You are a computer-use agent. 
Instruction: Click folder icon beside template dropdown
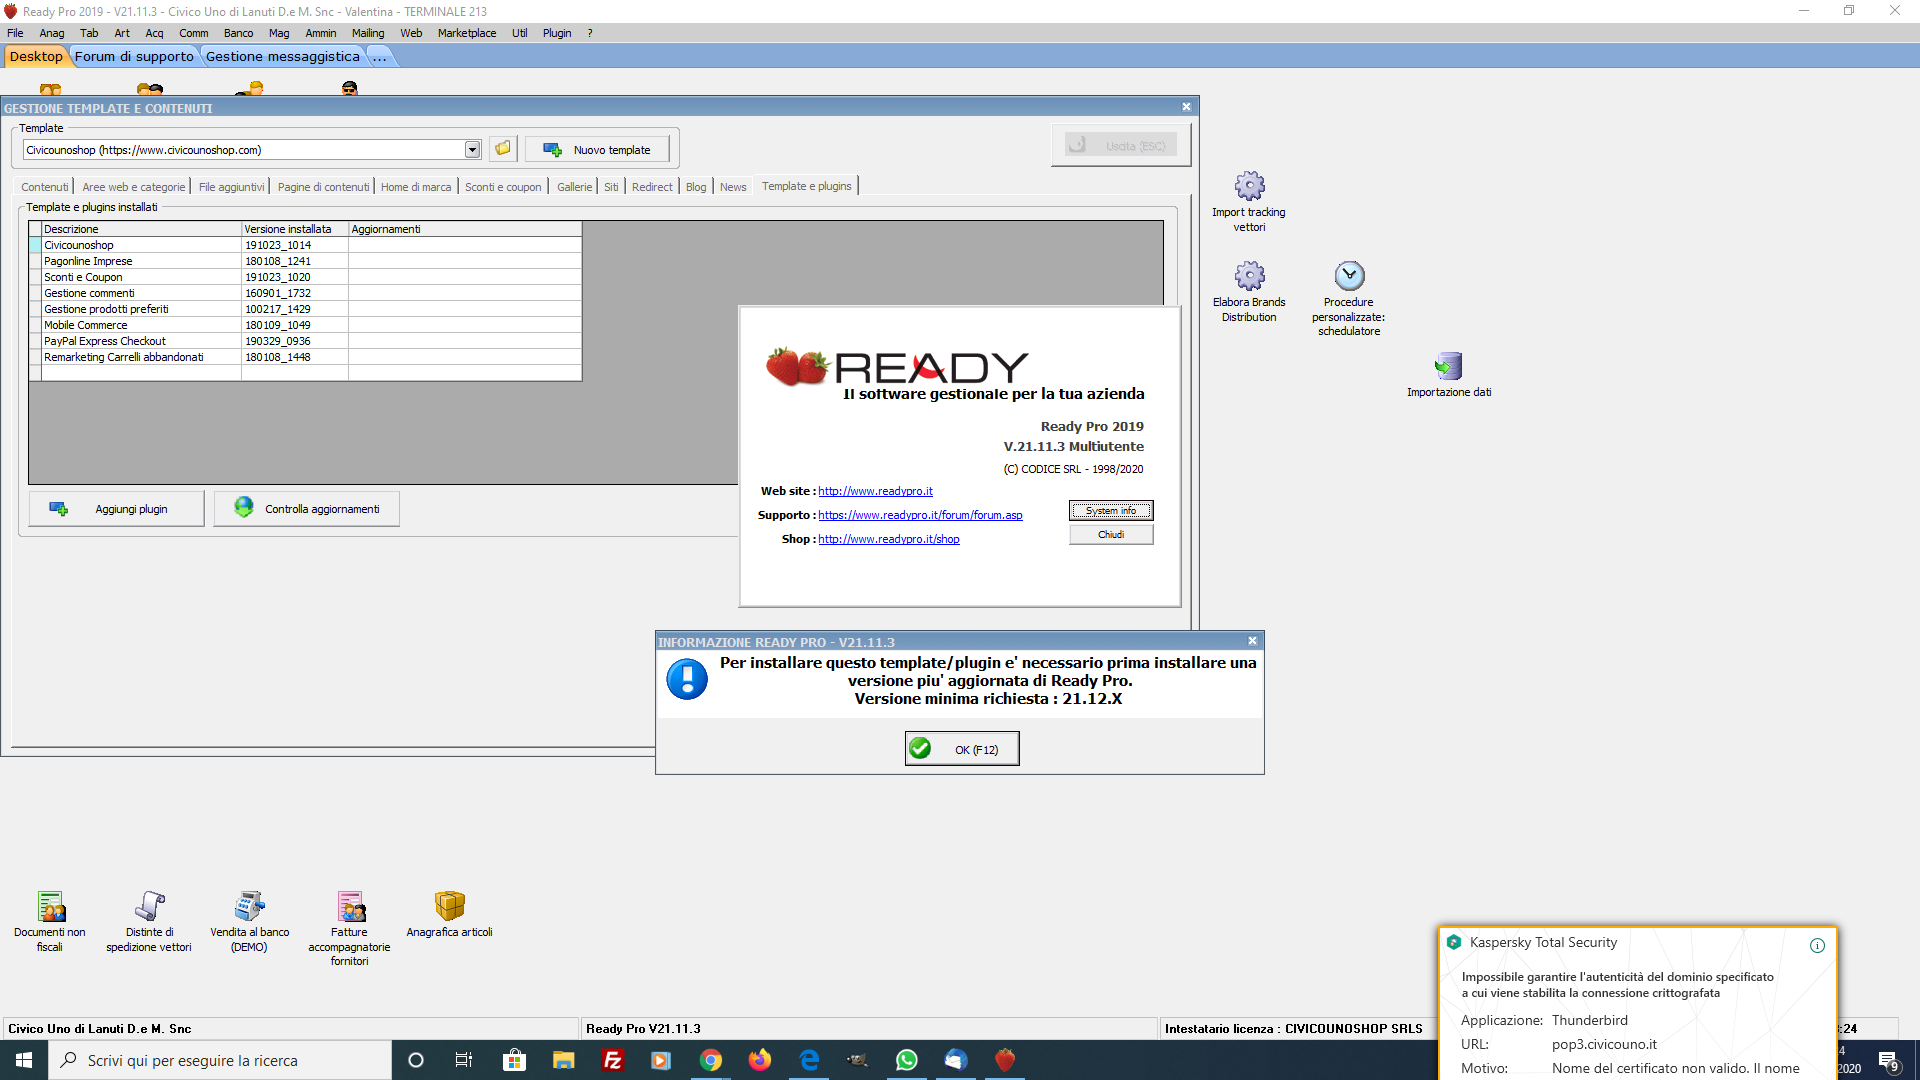coord(503,149)
